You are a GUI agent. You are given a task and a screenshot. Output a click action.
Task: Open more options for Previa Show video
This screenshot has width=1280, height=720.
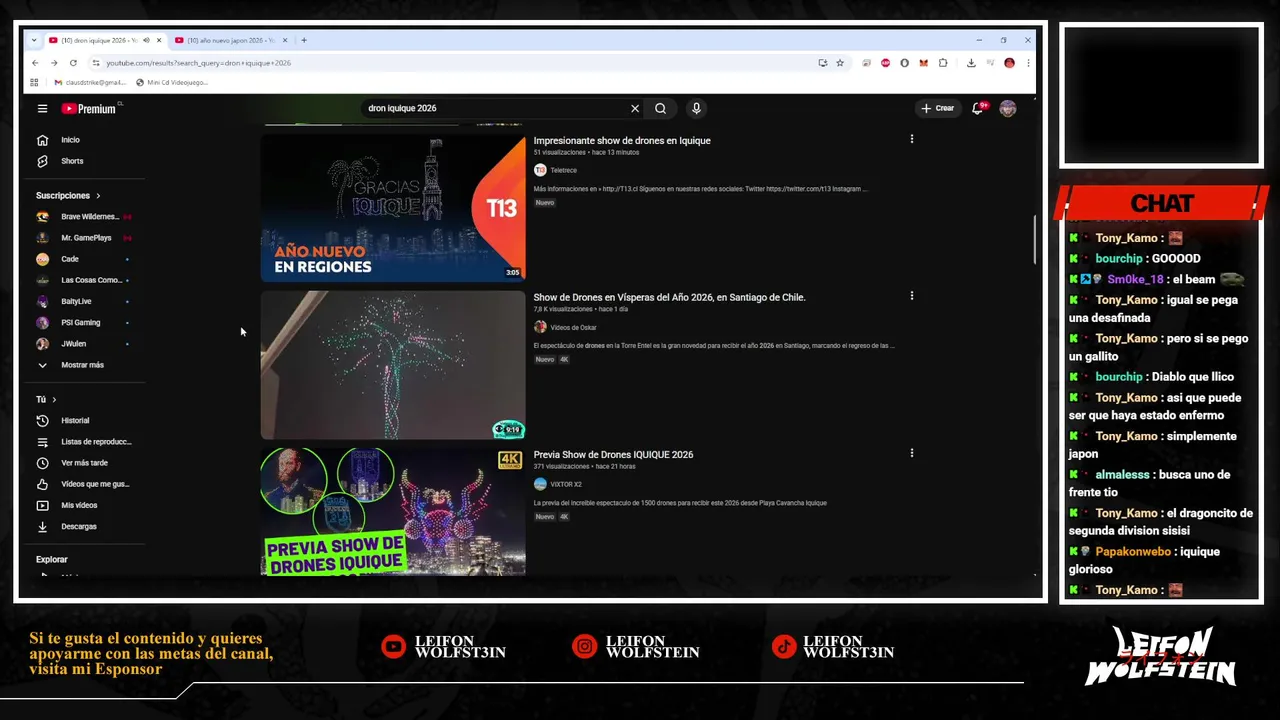pyautogui.click(x=911, y=453)
